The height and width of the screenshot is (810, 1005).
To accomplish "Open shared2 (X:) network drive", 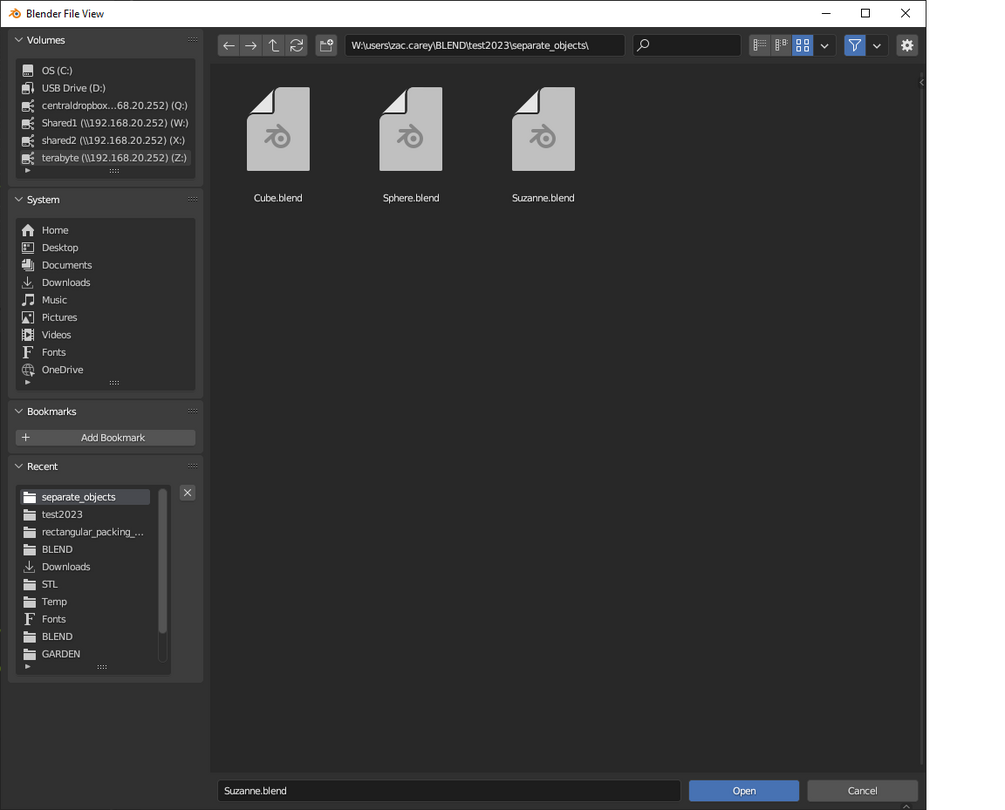I will tap(105, 140).
